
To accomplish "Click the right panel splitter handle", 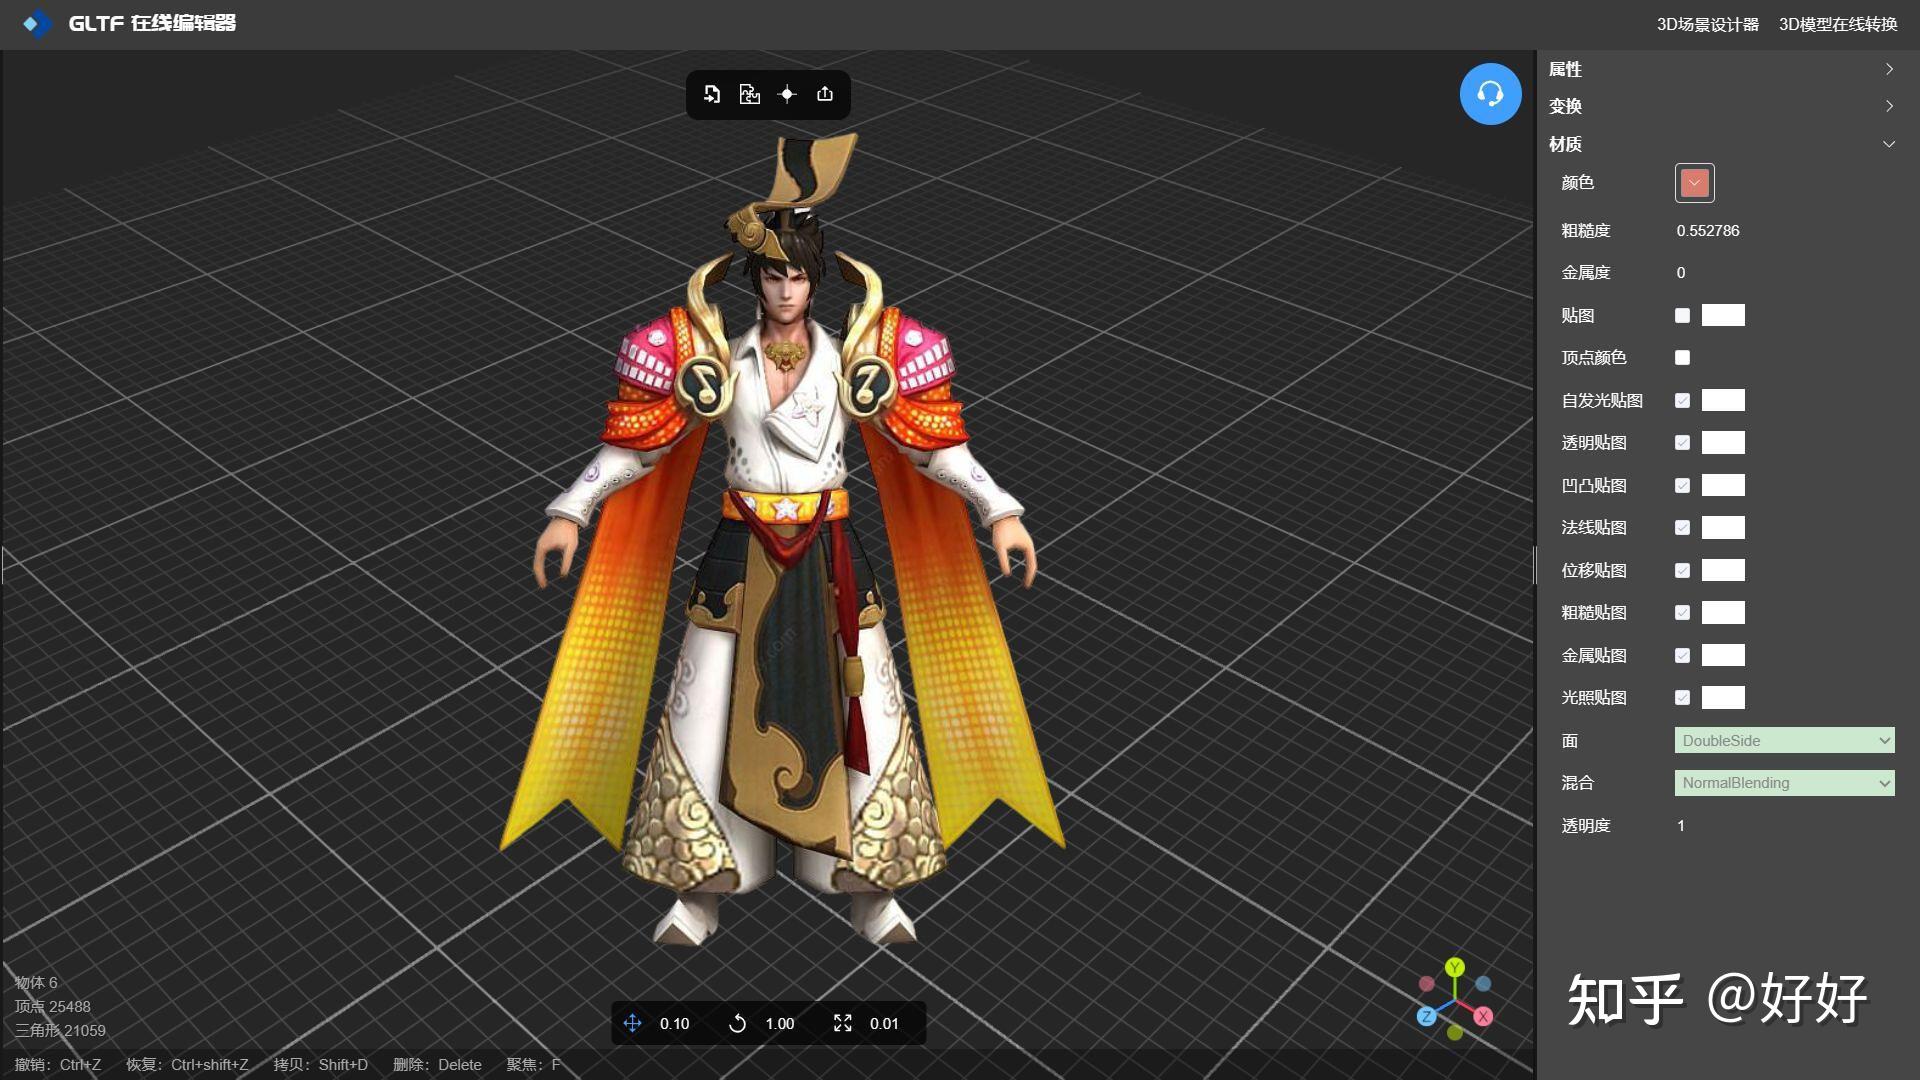I will pos(1535,565).
